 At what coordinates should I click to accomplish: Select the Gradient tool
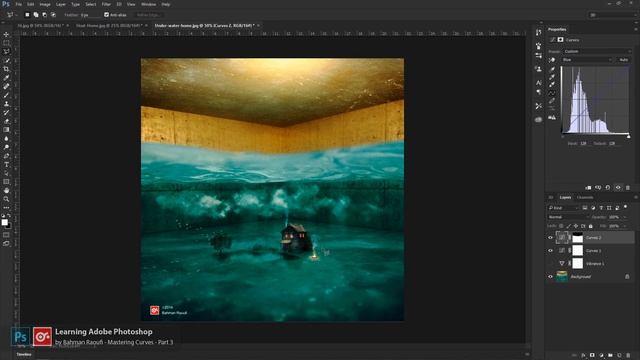point(6,130)
